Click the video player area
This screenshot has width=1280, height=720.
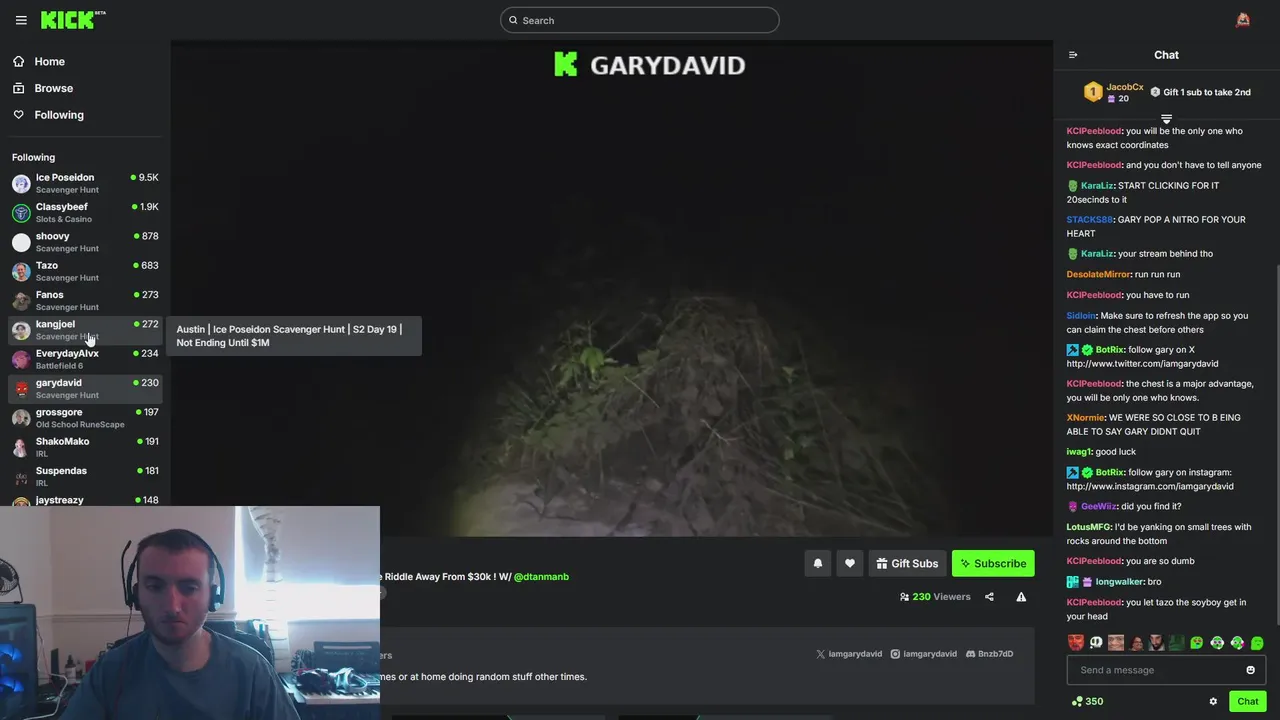(611, 288)
